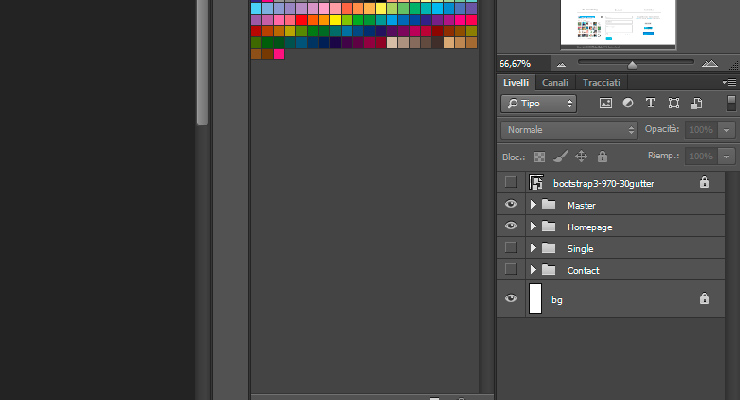Filter layers by pixel layer icon
The width and height of the screenshot is (740, 400).
coord(605,103)
